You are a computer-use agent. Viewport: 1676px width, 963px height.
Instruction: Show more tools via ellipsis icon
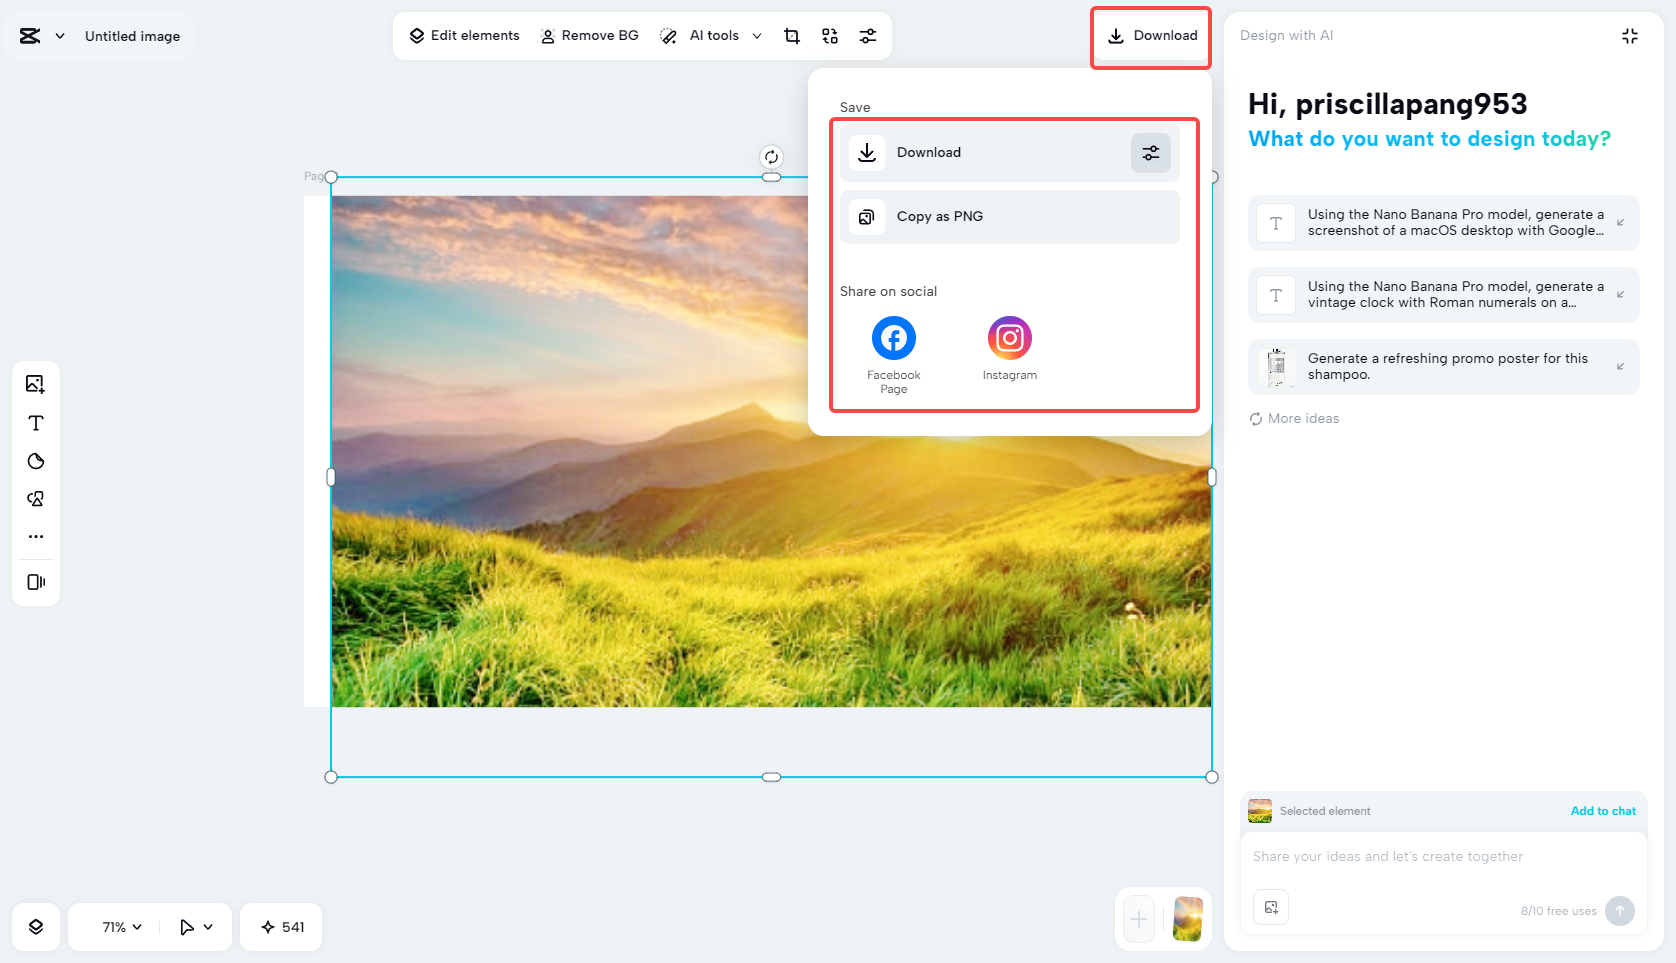(36, 537)
